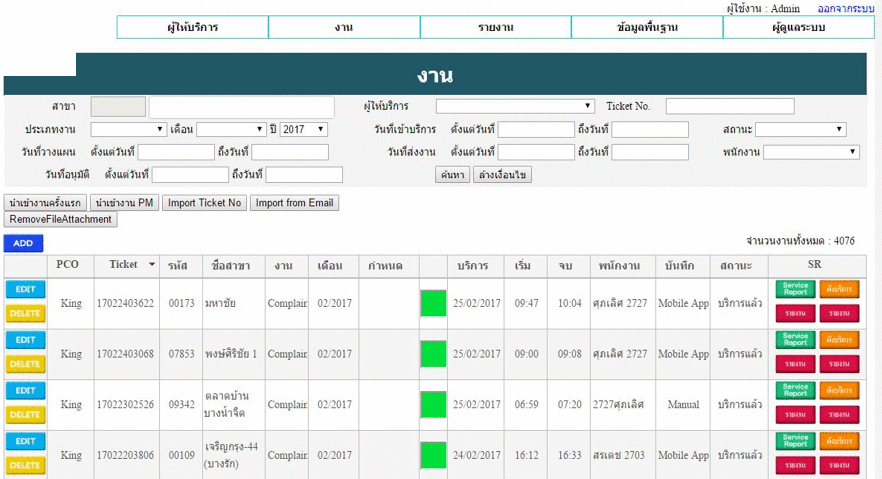Click Import from Email button

tap(294, 203)
